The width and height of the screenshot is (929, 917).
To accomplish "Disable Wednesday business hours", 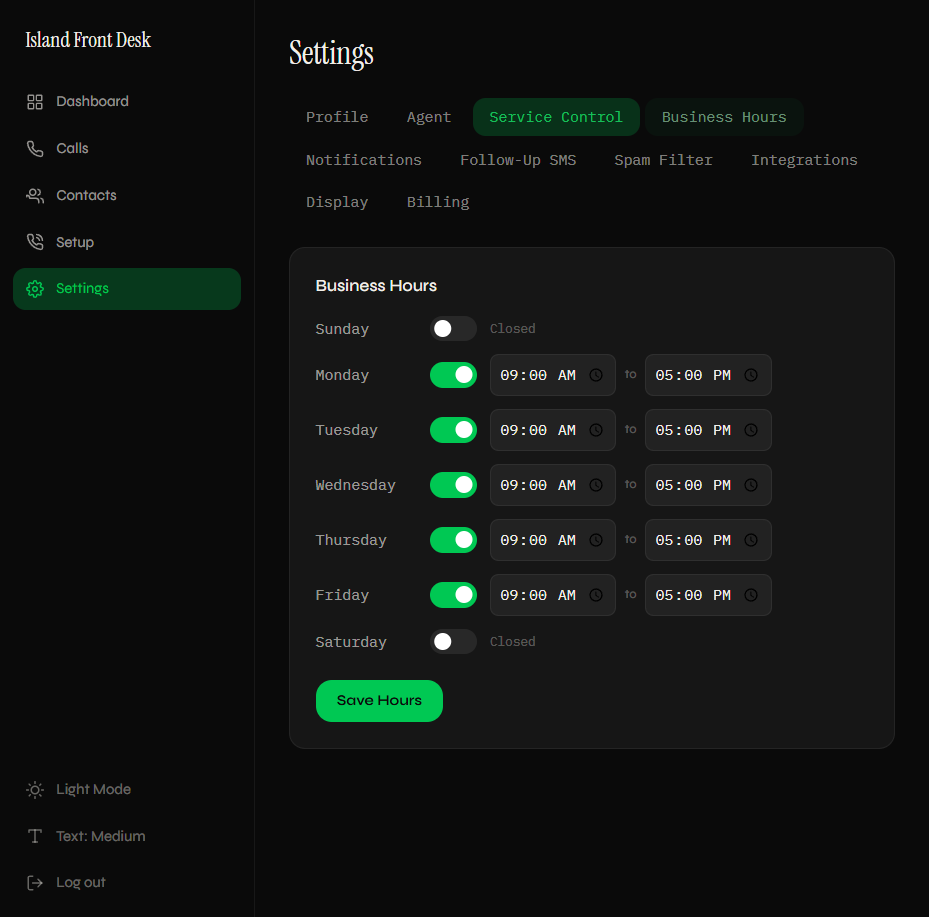I will [x=453, y=485].
